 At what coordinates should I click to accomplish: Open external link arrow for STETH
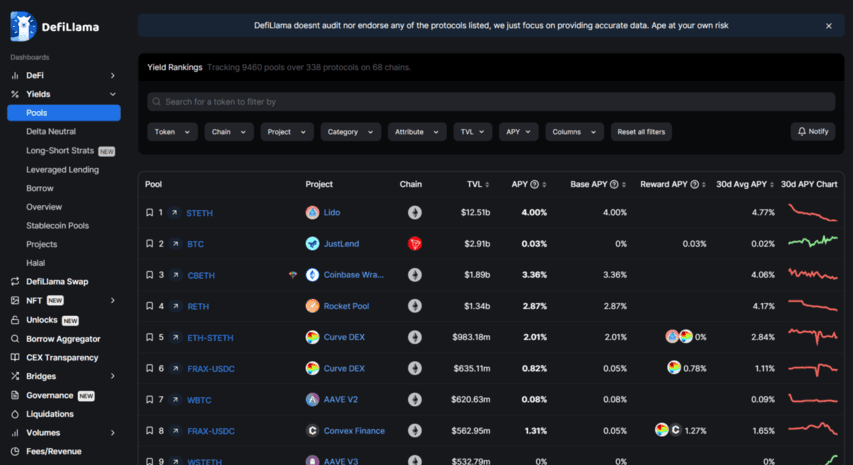click(175, 213)
